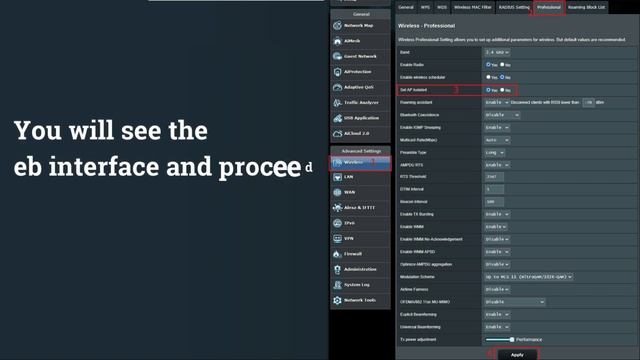Viewport: 640px width, 360px height.
Task: Open the Optimize AMPDU aggregation dropdown
Action: click(x=497, y=264)
